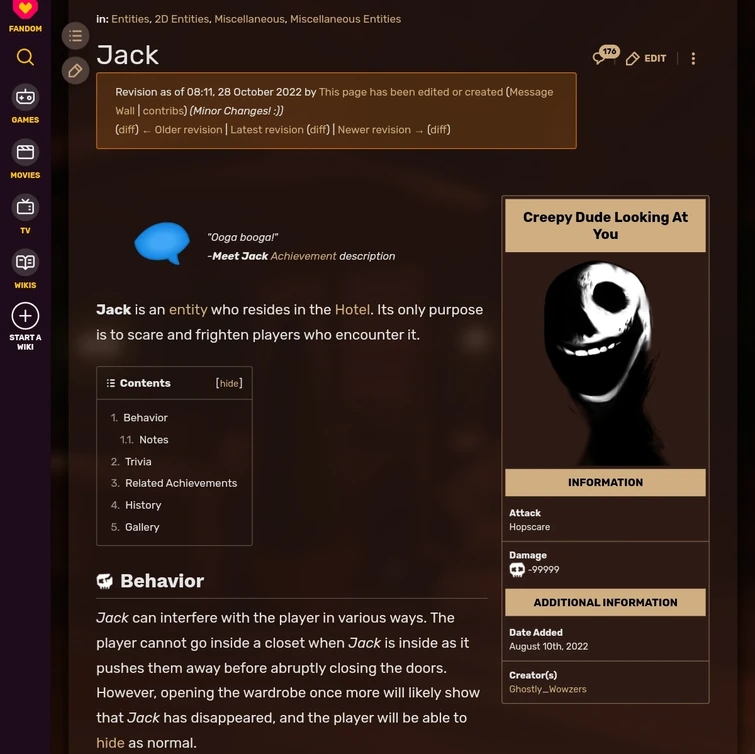Screen dimensions: 755x754
Task: Jump to History in contents
Action: 143,505
